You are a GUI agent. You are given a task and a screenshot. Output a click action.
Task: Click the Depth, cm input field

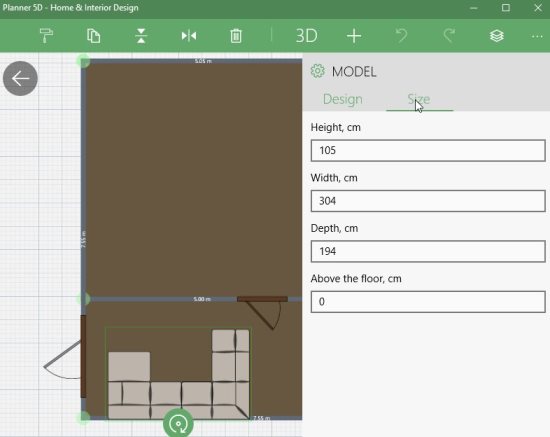[428, 251]
